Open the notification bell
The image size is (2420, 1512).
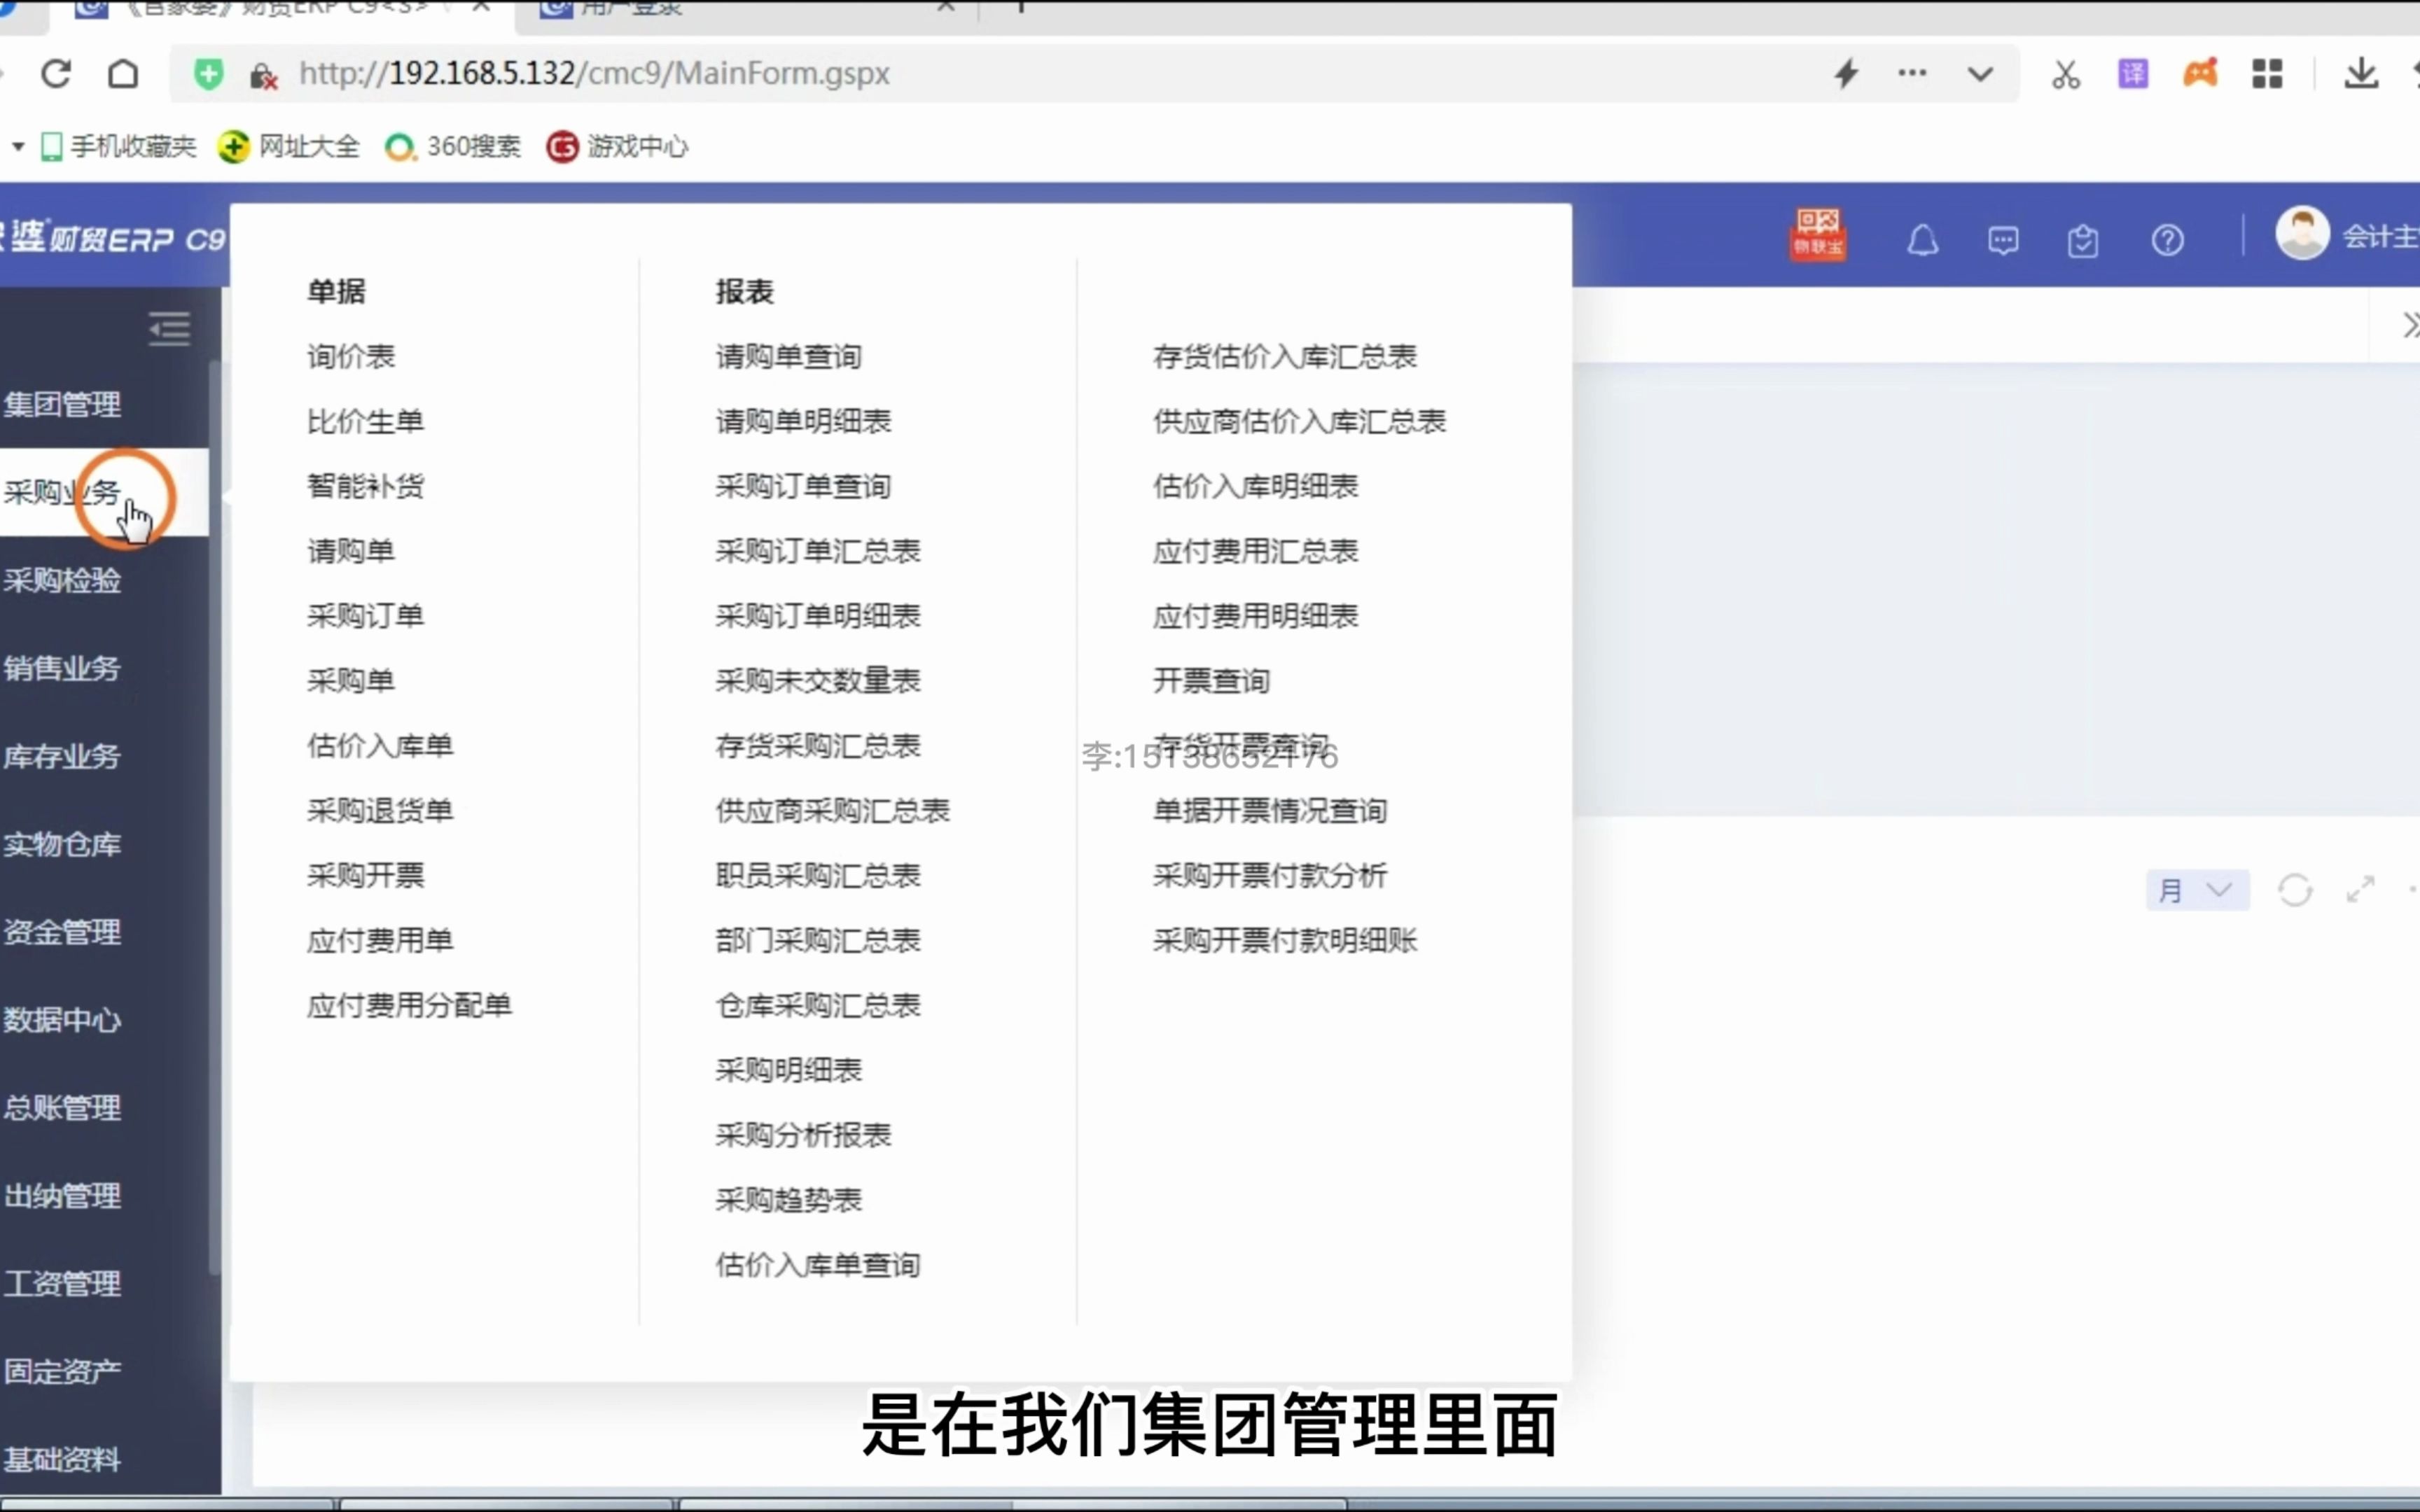(x=1921, y=239)
